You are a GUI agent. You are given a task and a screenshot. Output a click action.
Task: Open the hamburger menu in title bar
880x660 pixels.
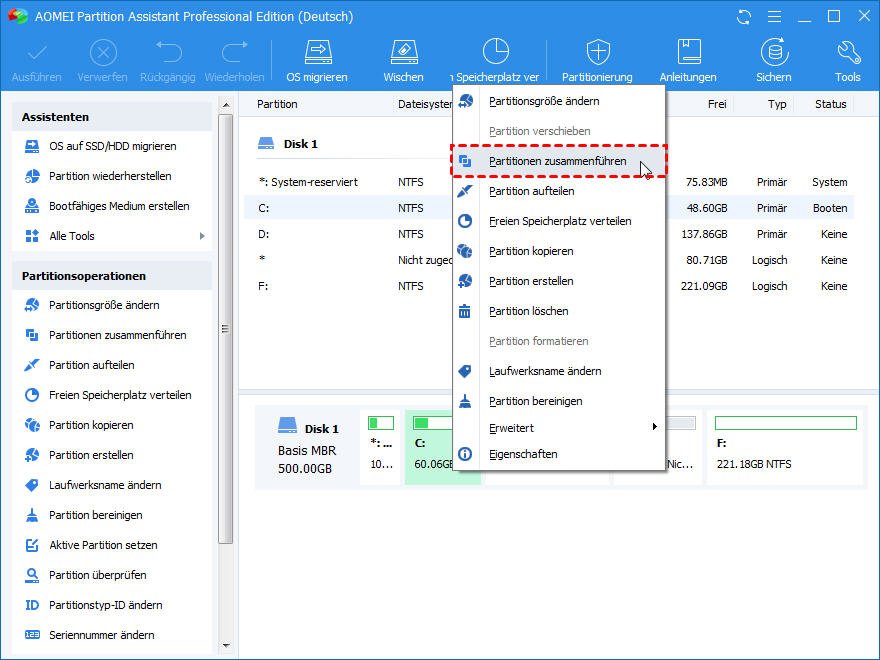point(774,17)
